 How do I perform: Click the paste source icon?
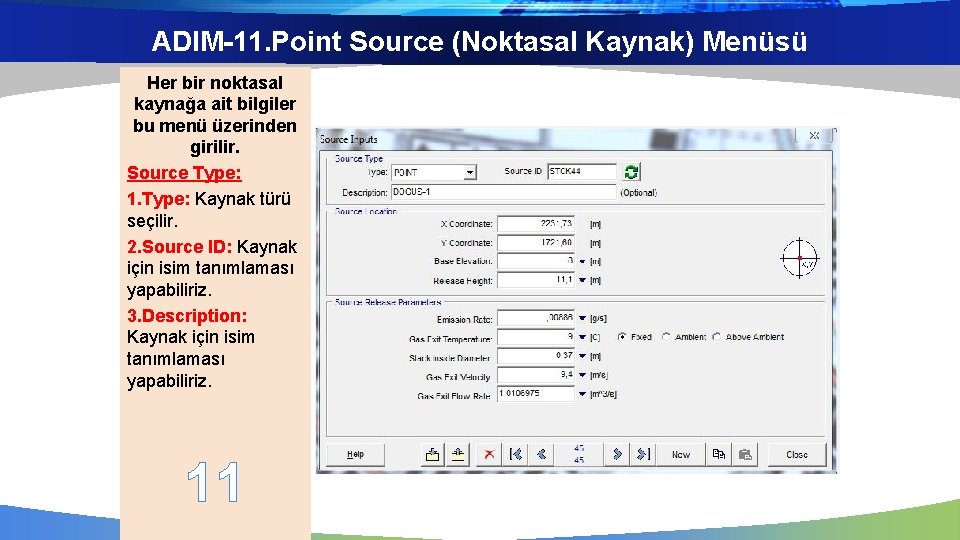745,454
